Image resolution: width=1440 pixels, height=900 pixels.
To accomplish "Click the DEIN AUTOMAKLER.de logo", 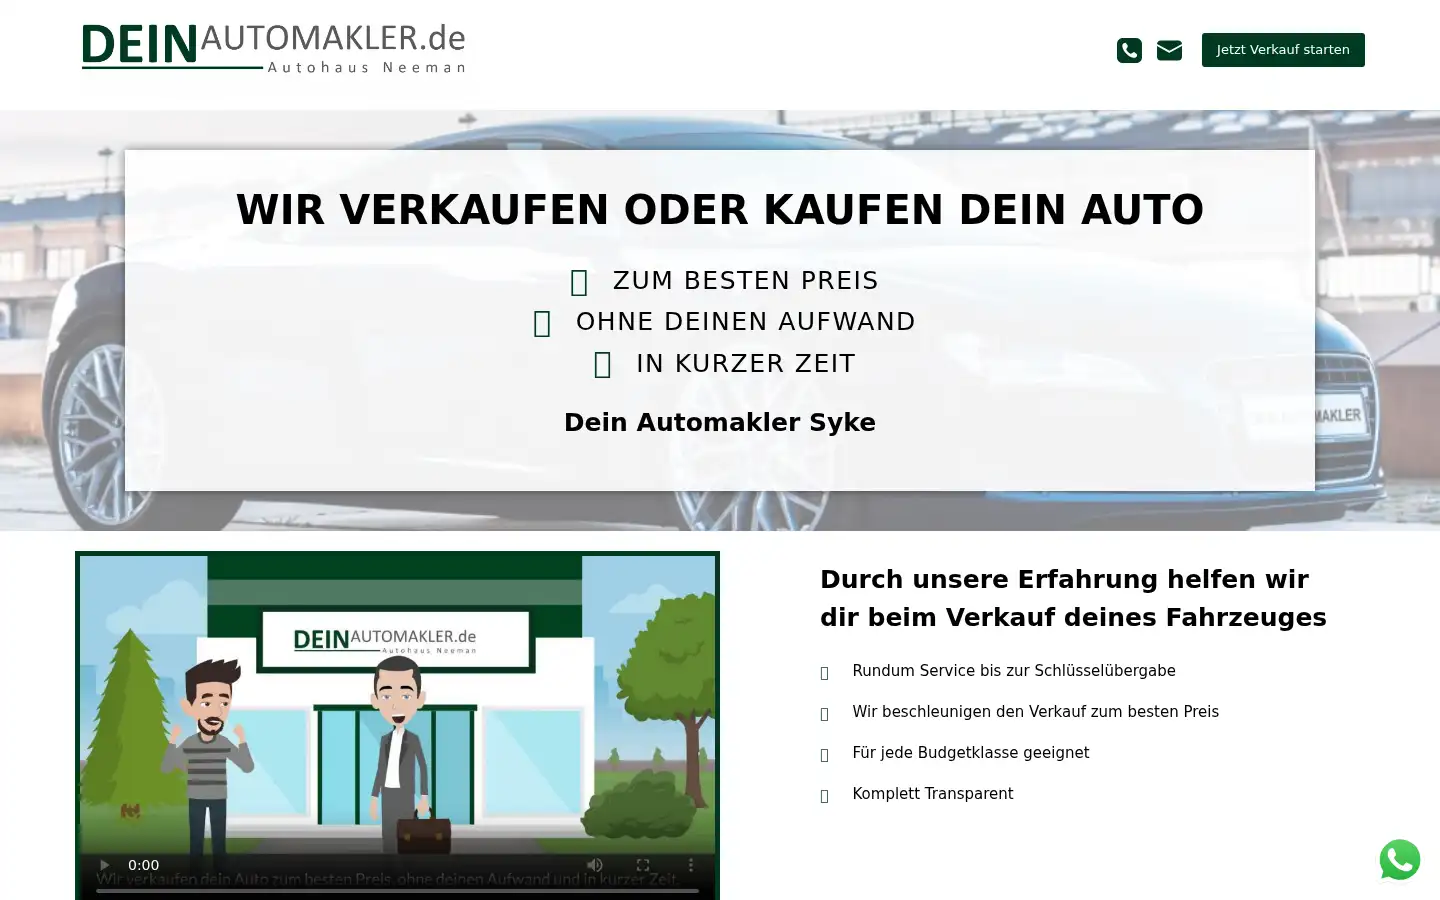I will tap(274, 49).
